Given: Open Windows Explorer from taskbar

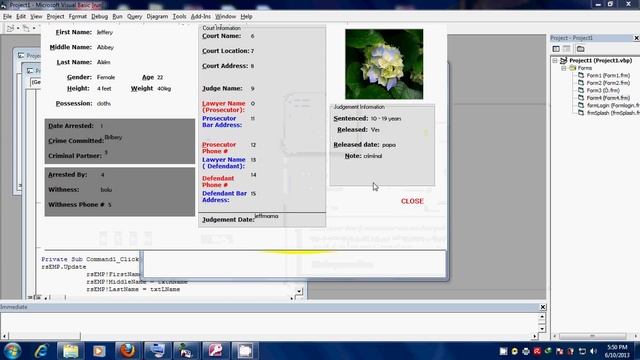Looking at the screenshot, I should click(x=71, y=351).
